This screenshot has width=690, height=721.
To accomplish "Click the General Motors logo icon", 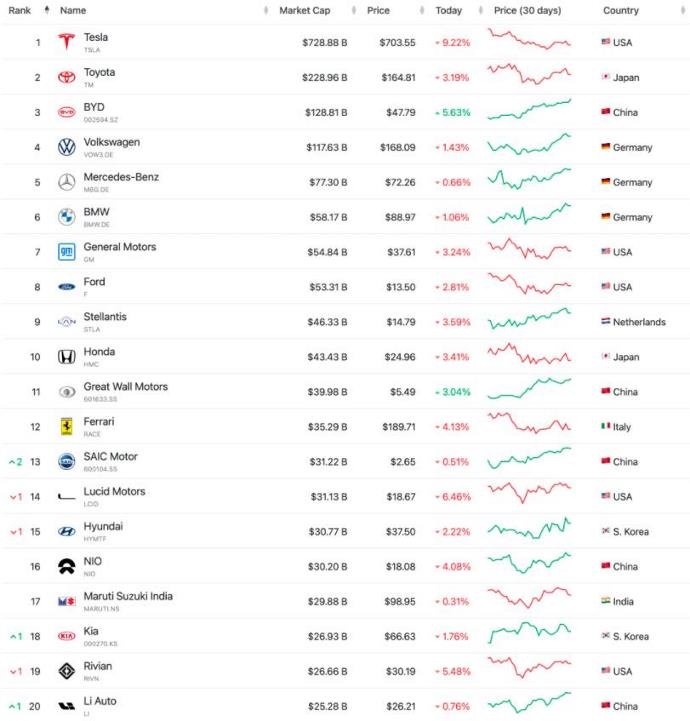I will click(x=67, y=252).
